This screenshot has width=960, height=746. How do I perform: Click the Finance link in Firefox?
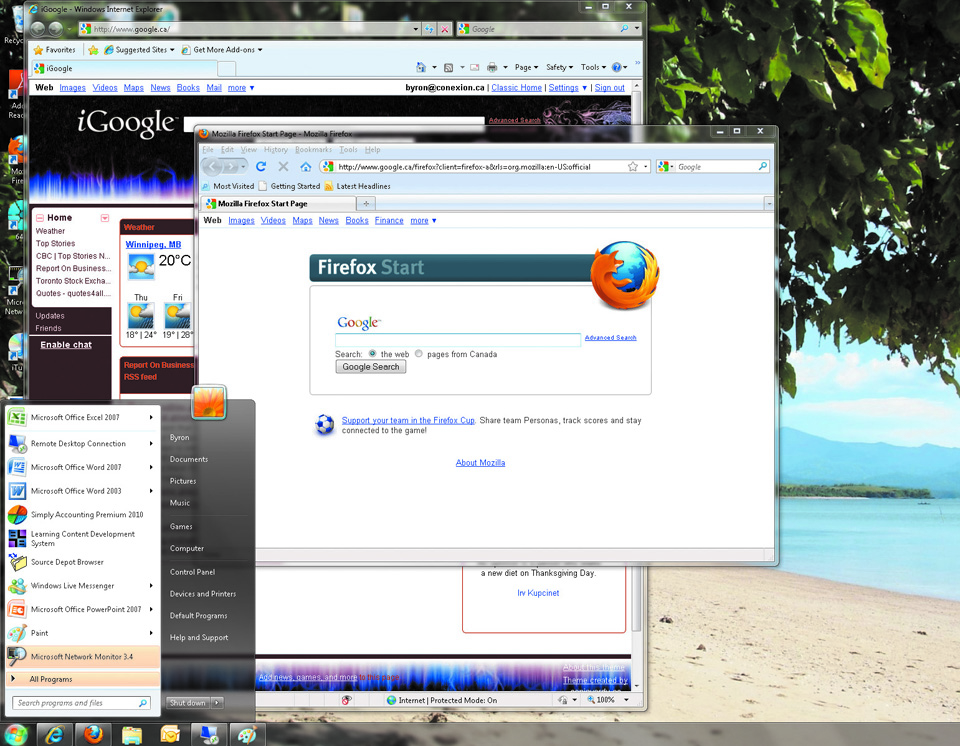point(389,220)
